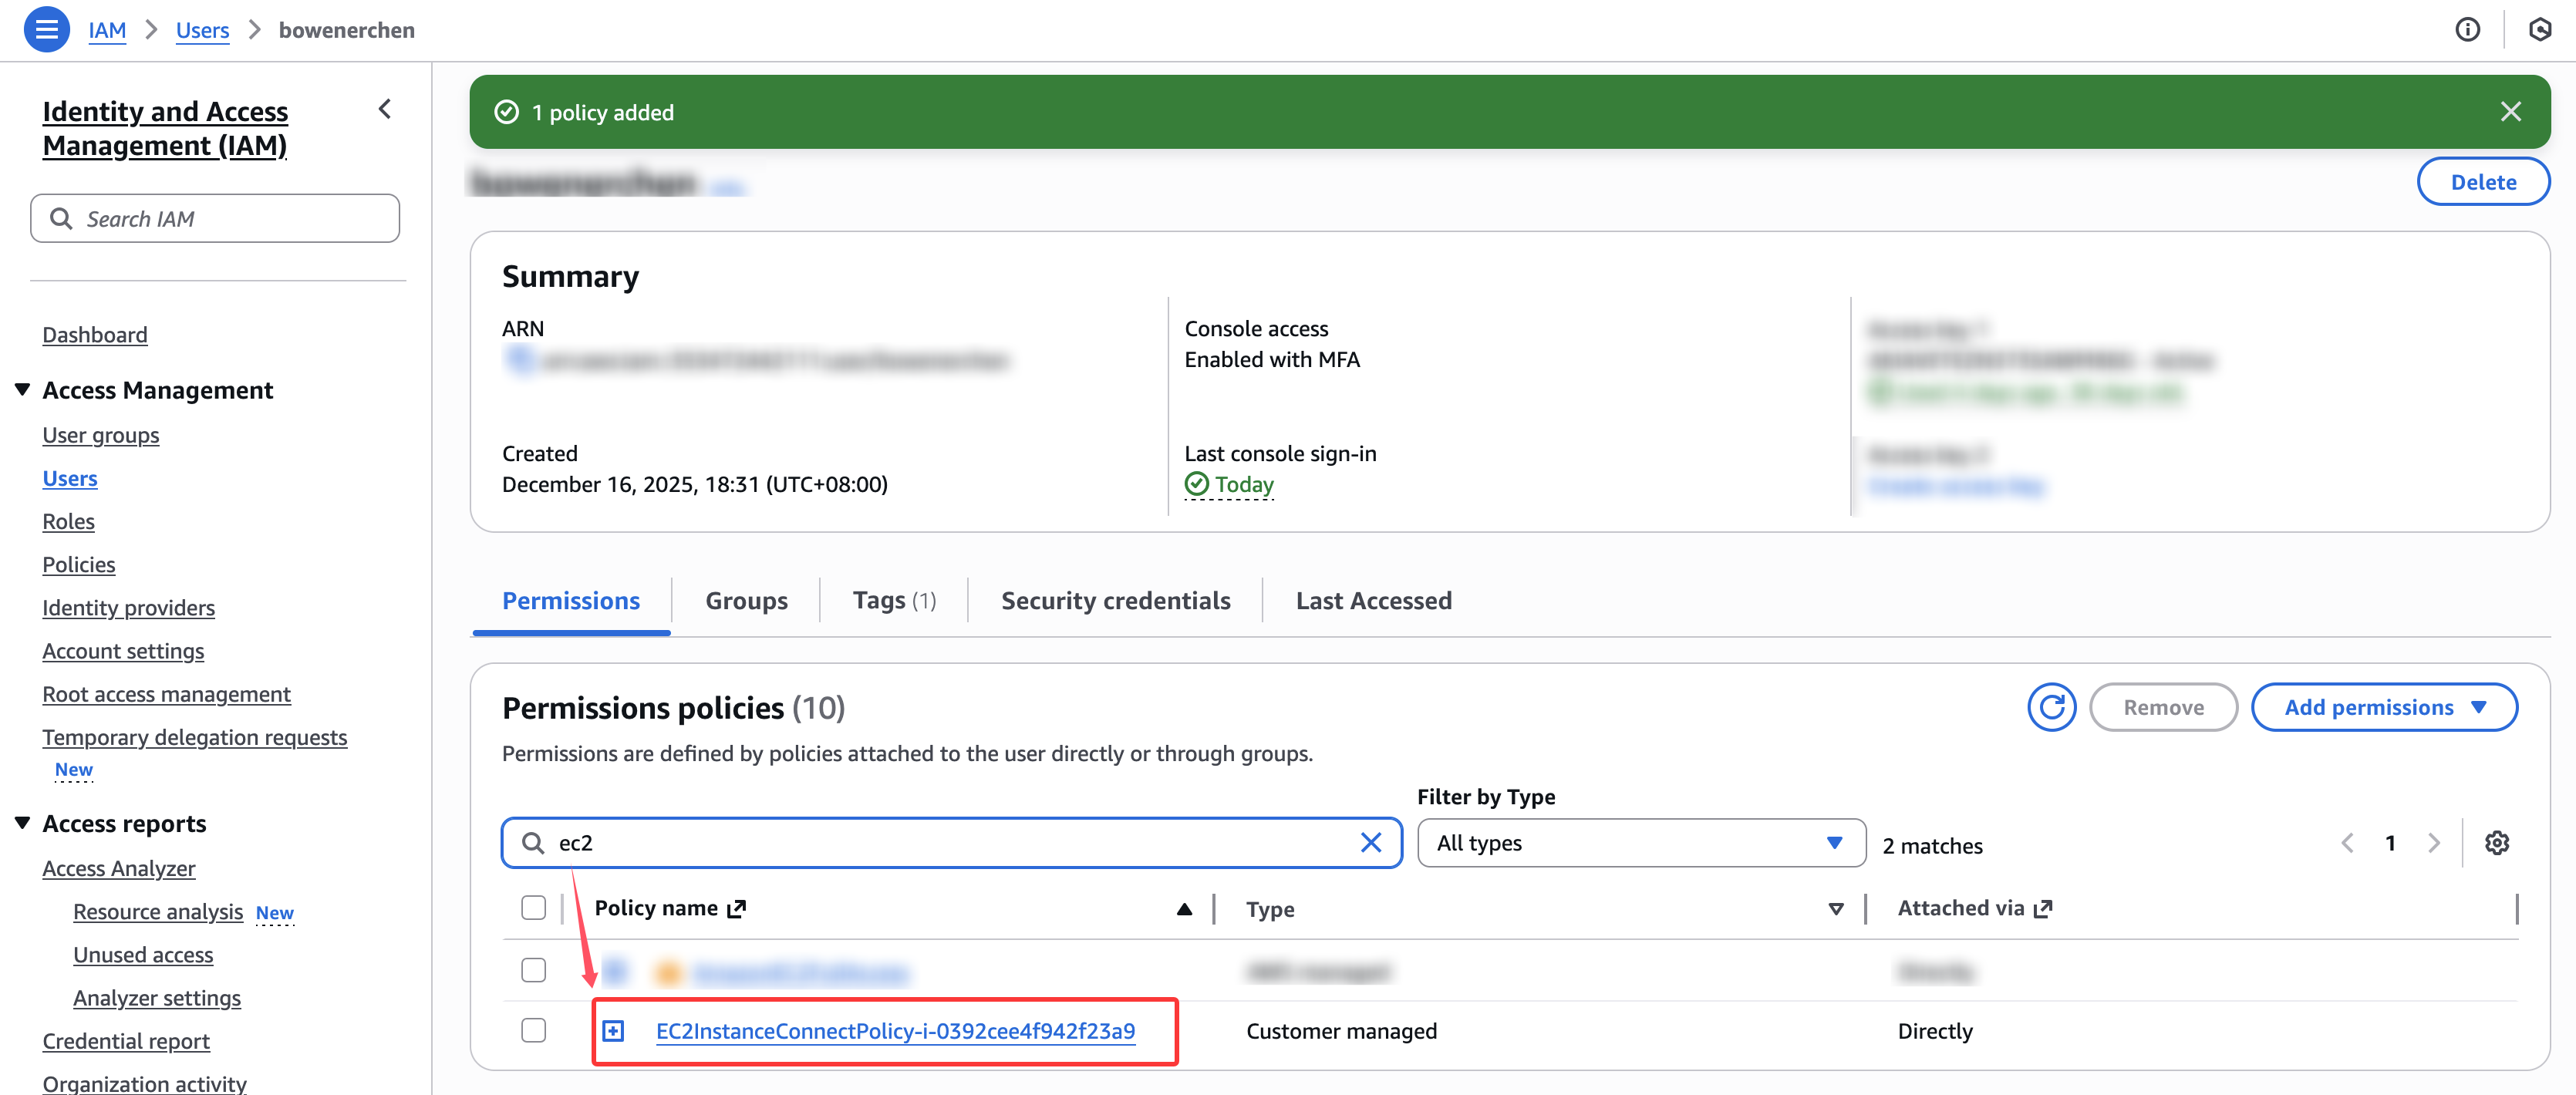Viewport: 2576px width, 1095px height.
Task: Open the table preferences gear icon
Action: coord(2496,843)
